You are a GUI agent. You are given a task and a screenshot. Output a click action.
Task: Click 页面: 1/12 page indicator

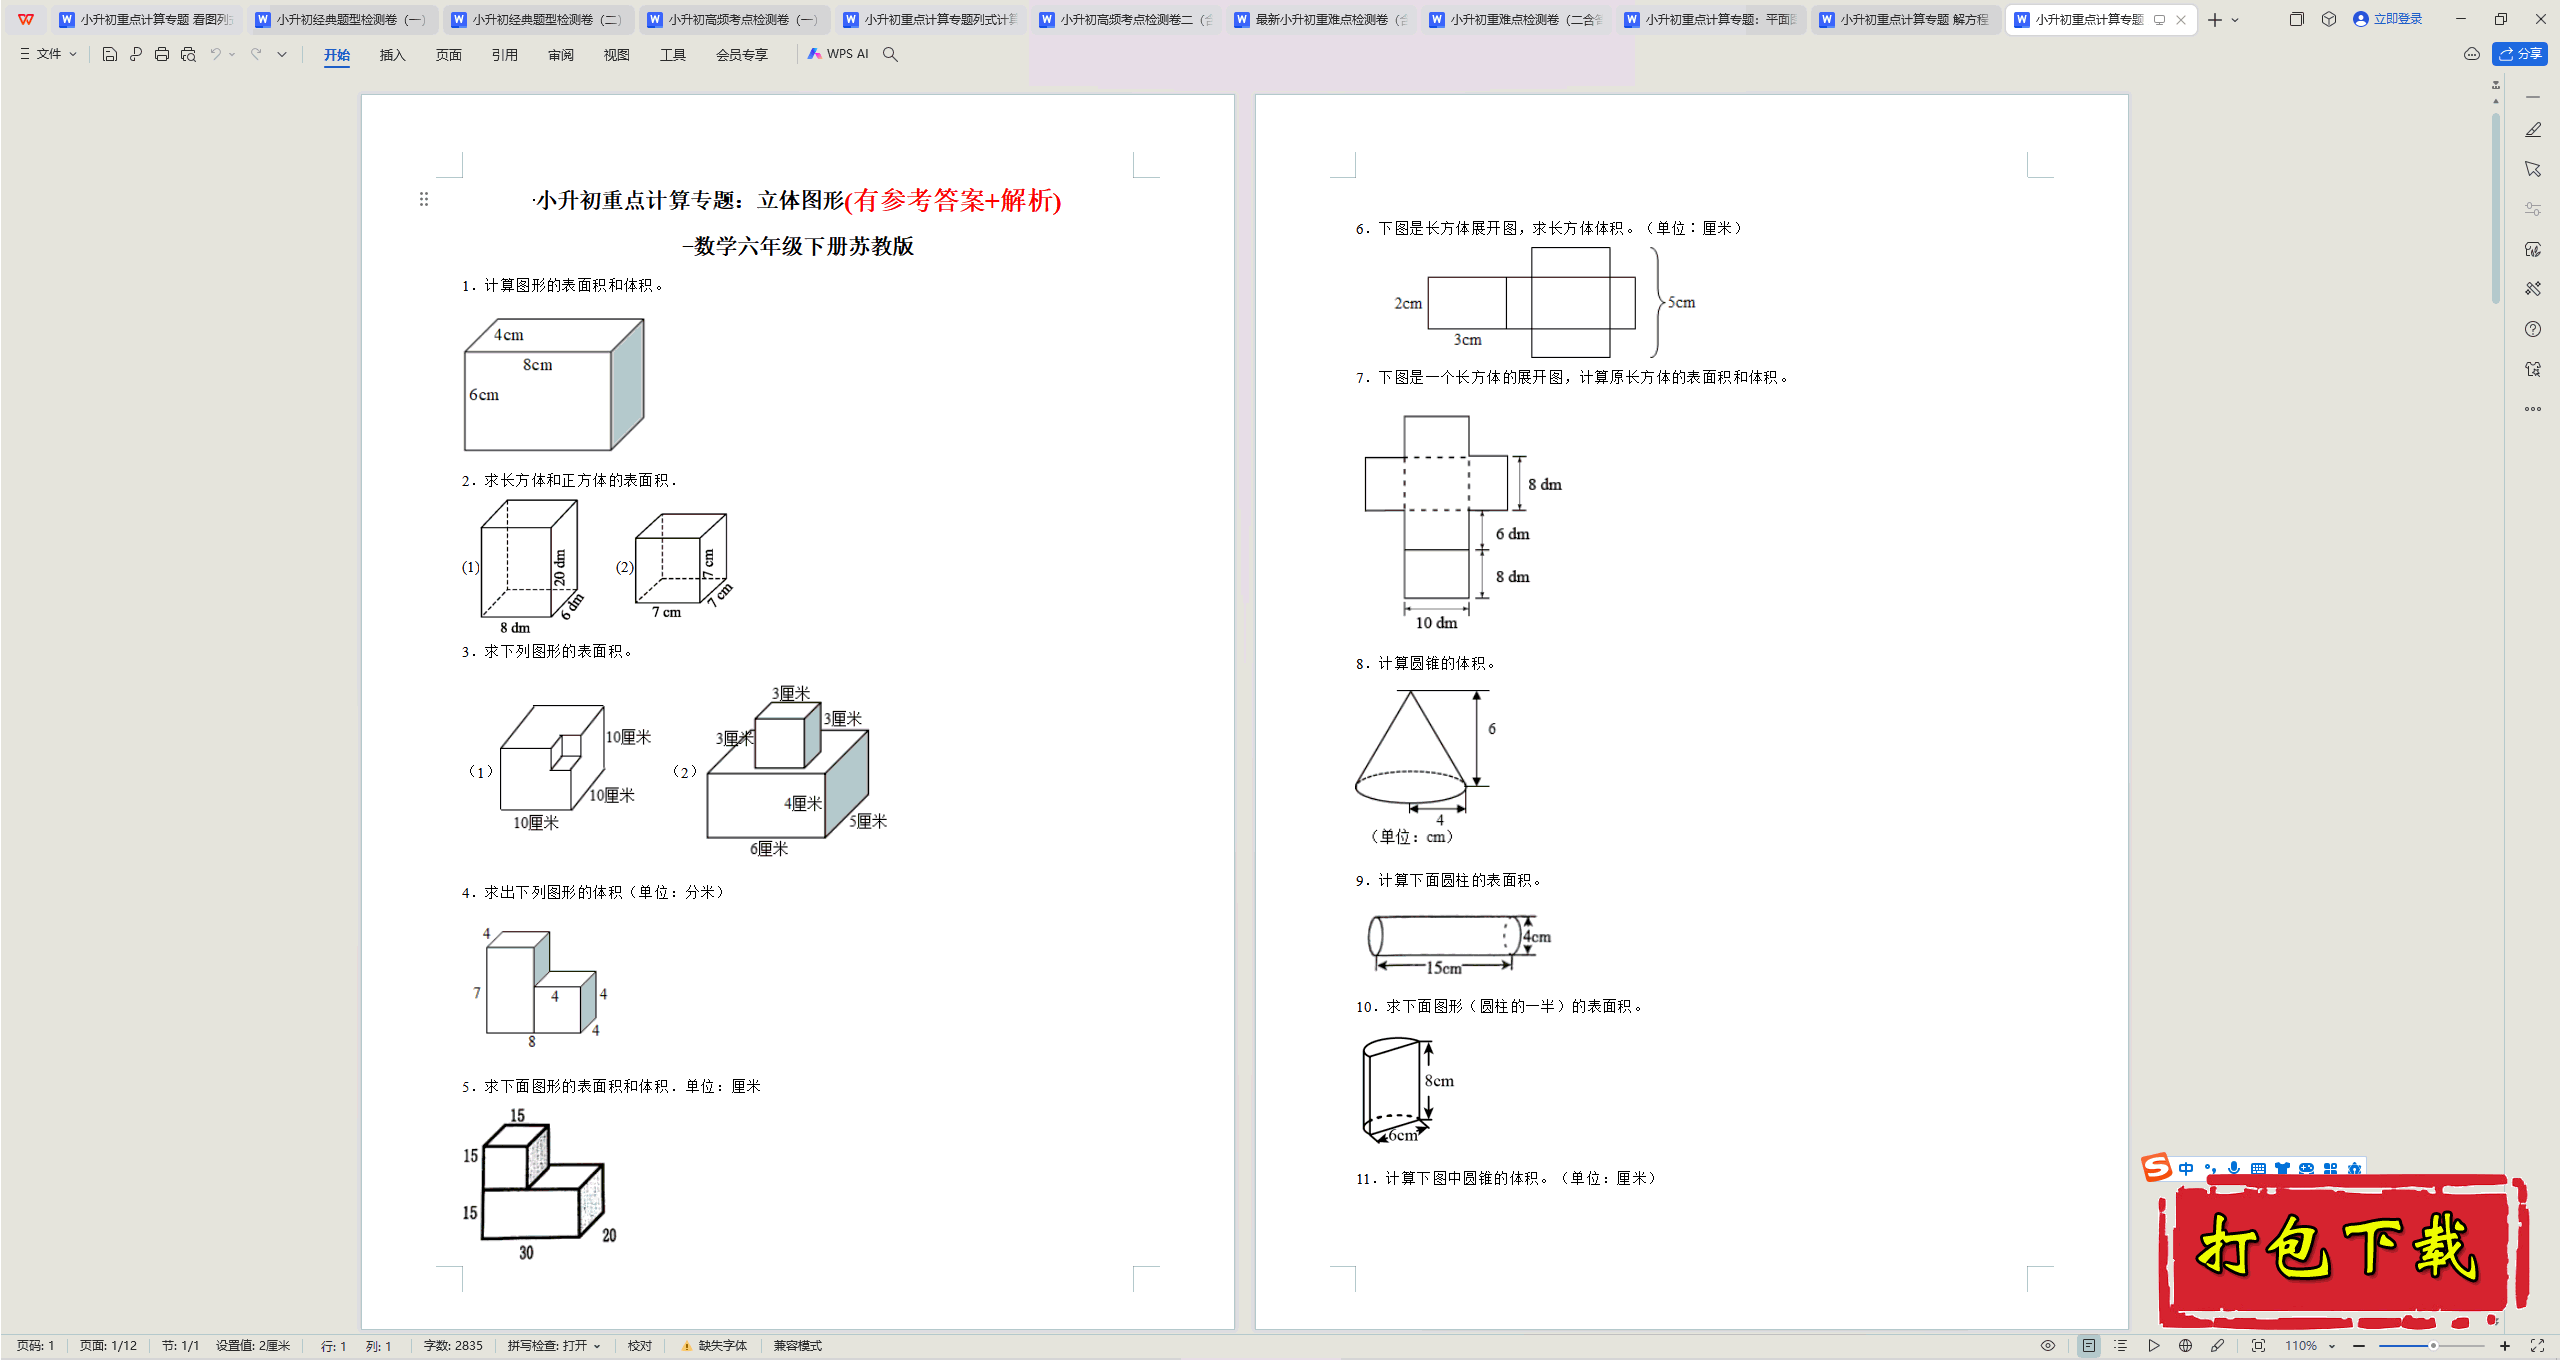(x=108, y=1346)
